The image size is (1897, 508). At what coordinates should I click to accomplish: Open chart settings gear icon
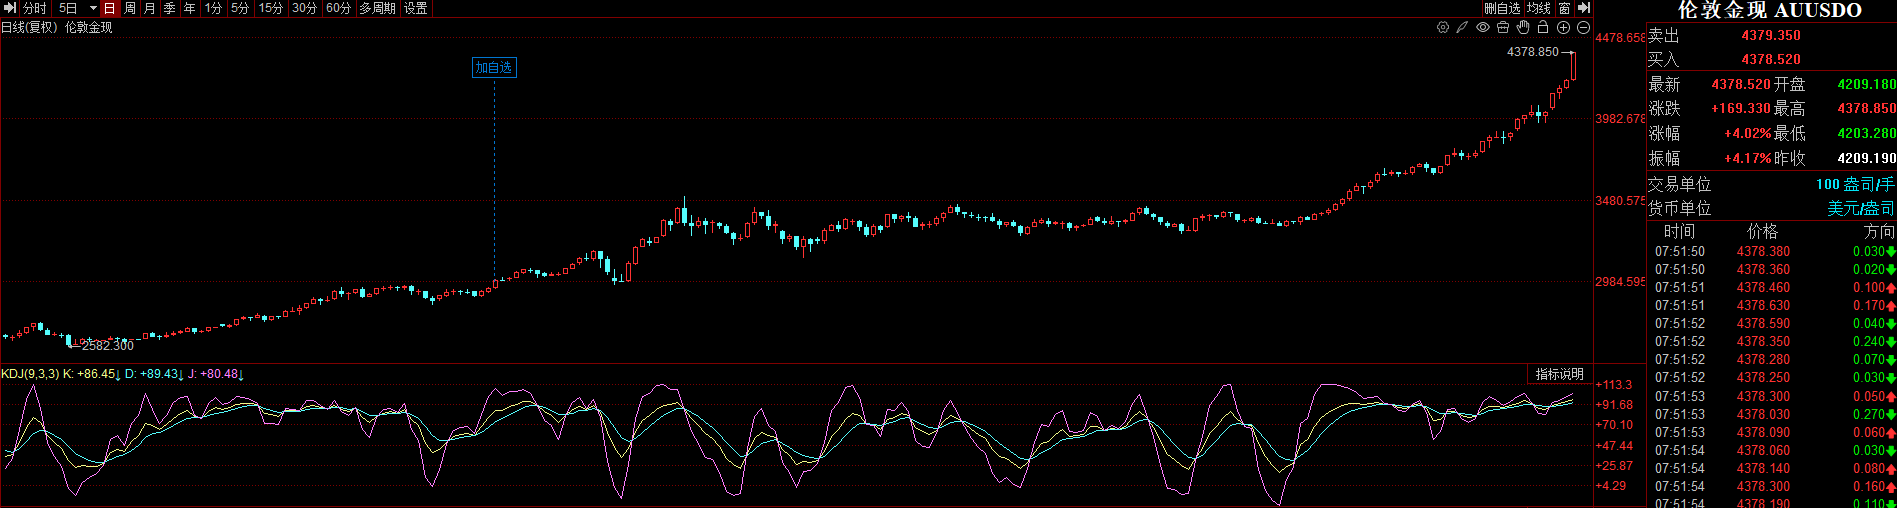1442,28
